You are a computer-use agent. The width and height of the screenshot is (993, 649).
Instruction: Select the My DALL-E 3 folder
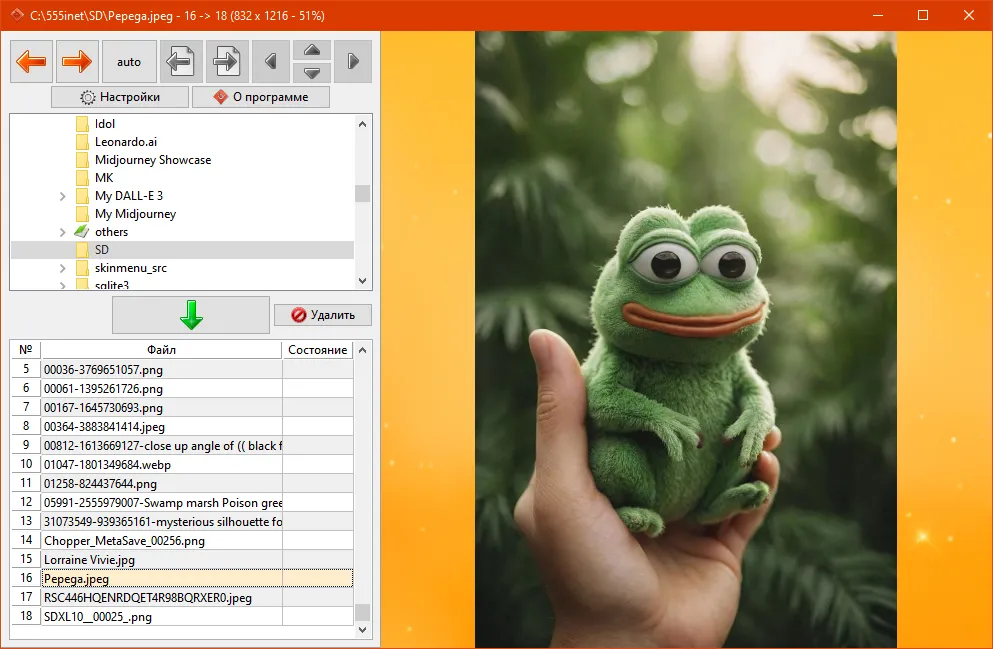129,196
